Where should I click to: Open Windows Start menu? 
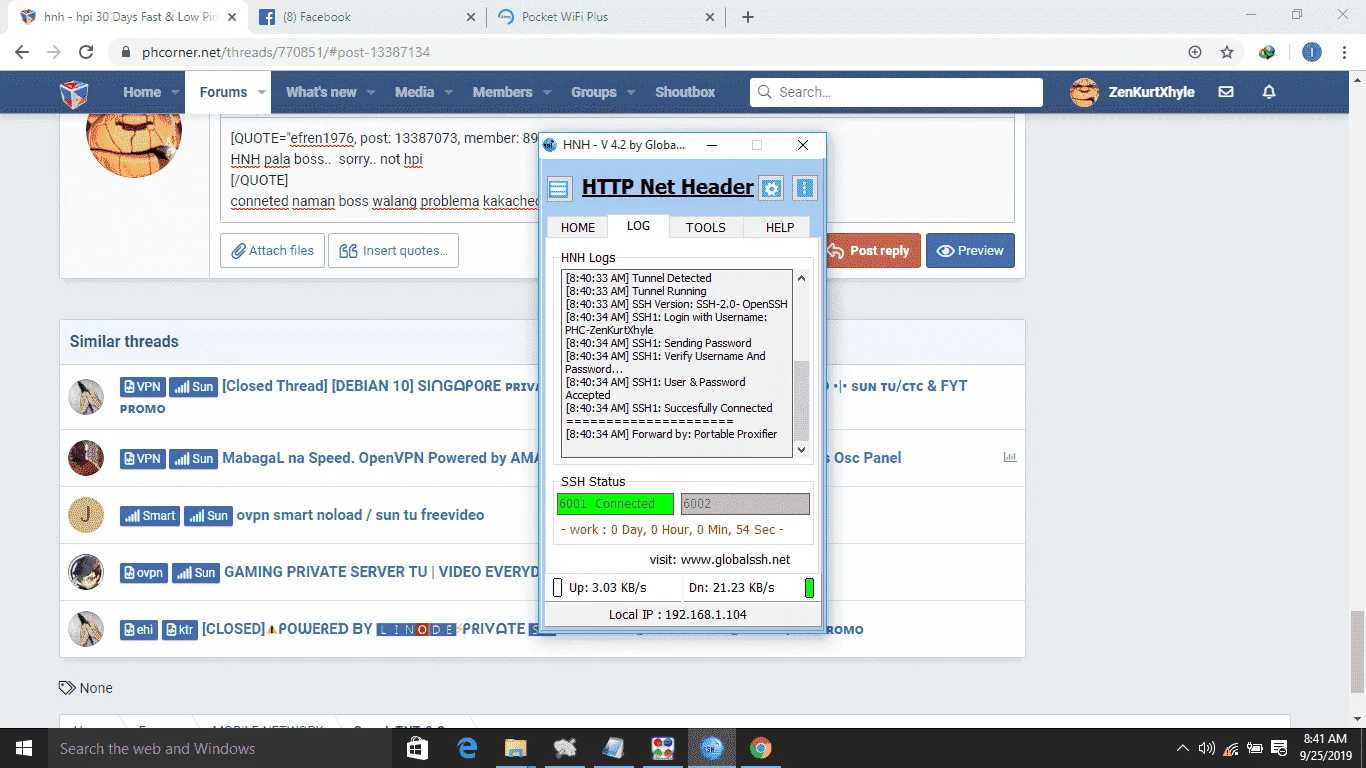pyautogui.click(x=24, y=748)
